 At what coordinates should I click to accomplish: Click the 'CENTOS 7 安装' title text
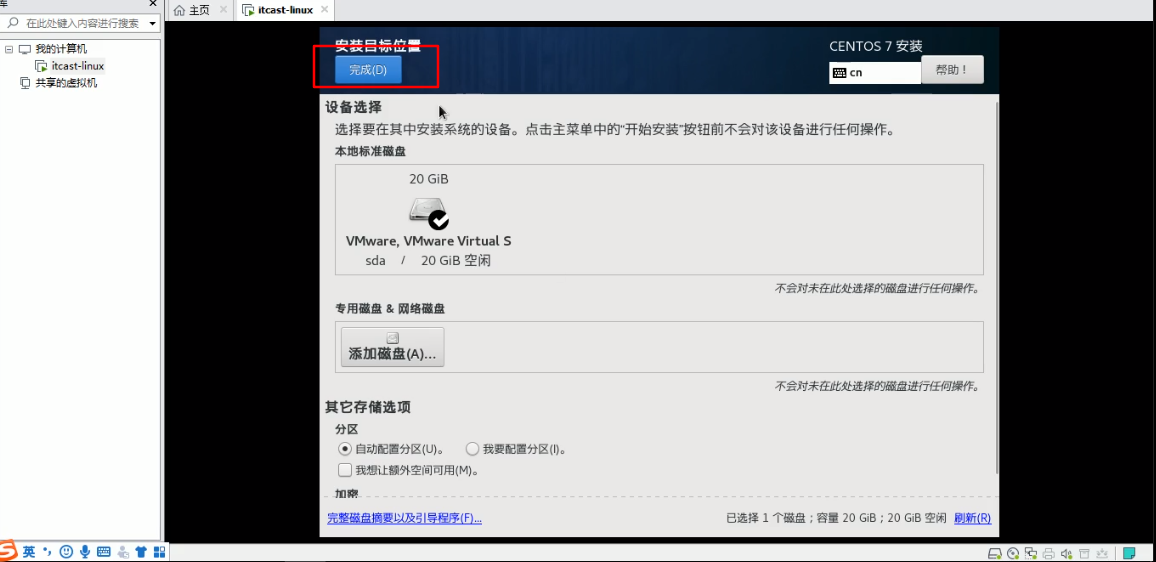(875, 46)
